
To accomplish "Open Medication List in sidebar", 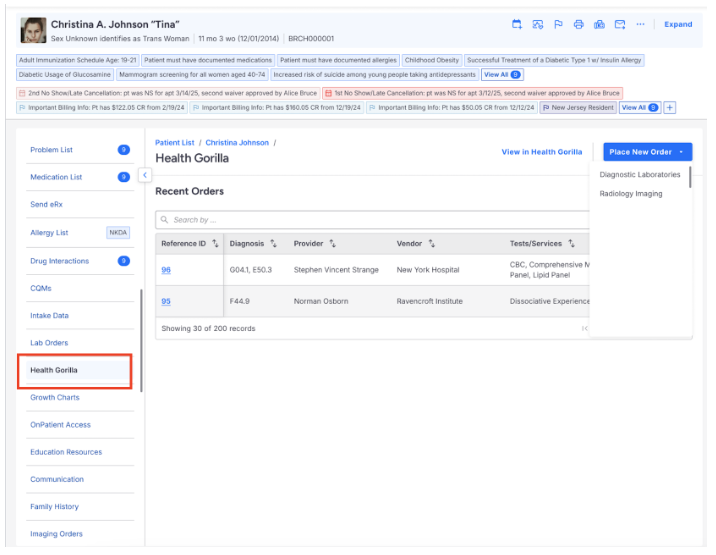I will pos(56,177).
